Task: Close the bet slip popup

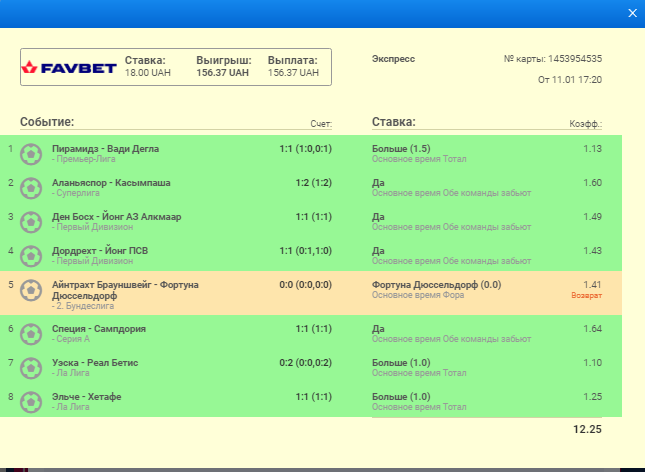Action: pyautogui.click(x=631, y=12)
